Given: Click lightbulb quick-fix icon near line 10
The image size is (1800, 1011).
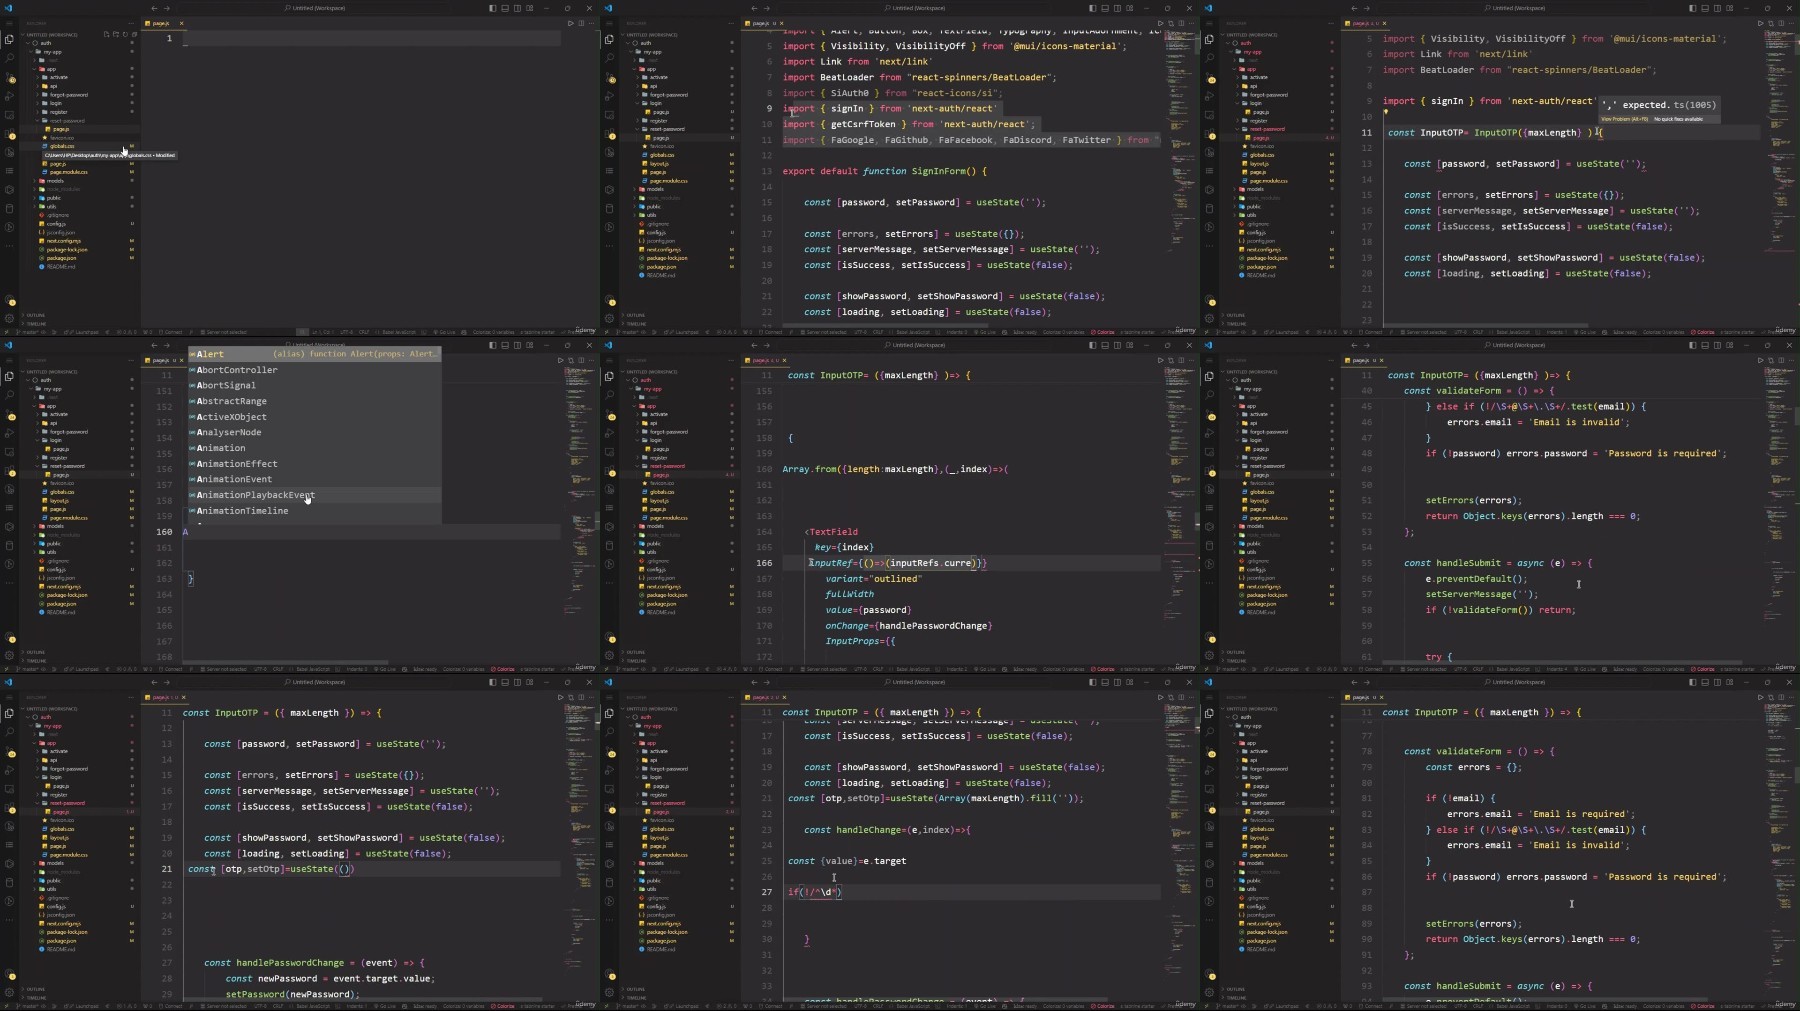Looking at the screenshot, I should pos(1385,112).
